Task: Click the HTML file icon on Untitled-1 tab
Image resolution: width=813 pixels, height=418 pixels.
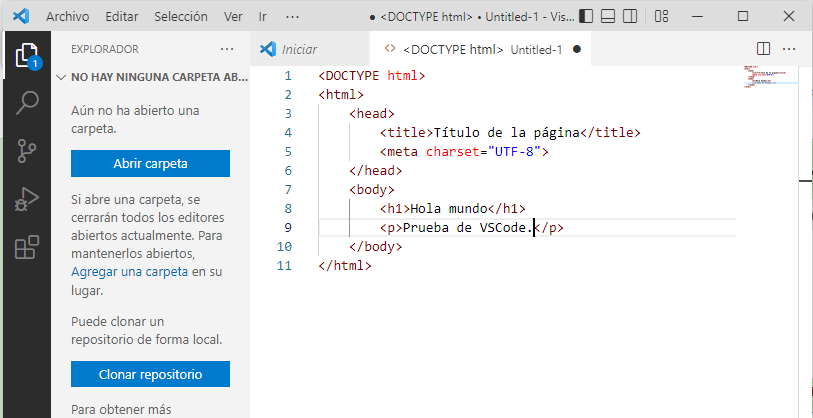Action: (x=390, y=49)
